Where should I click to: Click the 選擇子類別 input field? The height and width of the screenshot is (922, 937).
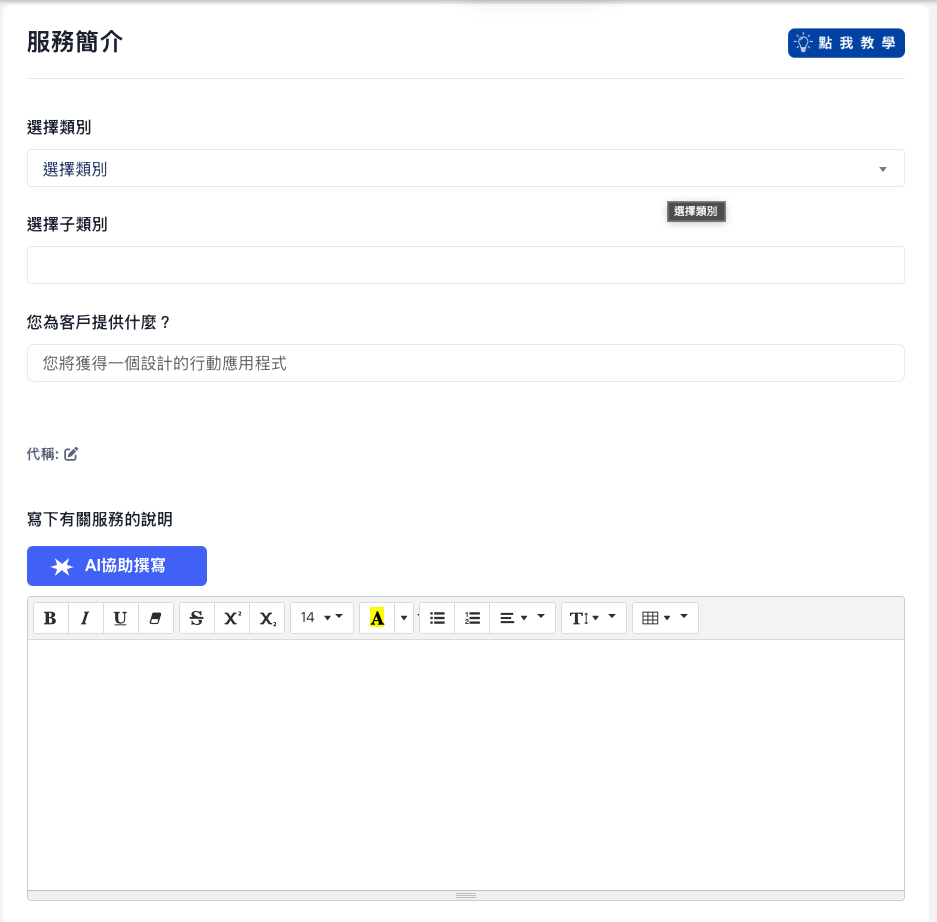click(x=465, y=264)
